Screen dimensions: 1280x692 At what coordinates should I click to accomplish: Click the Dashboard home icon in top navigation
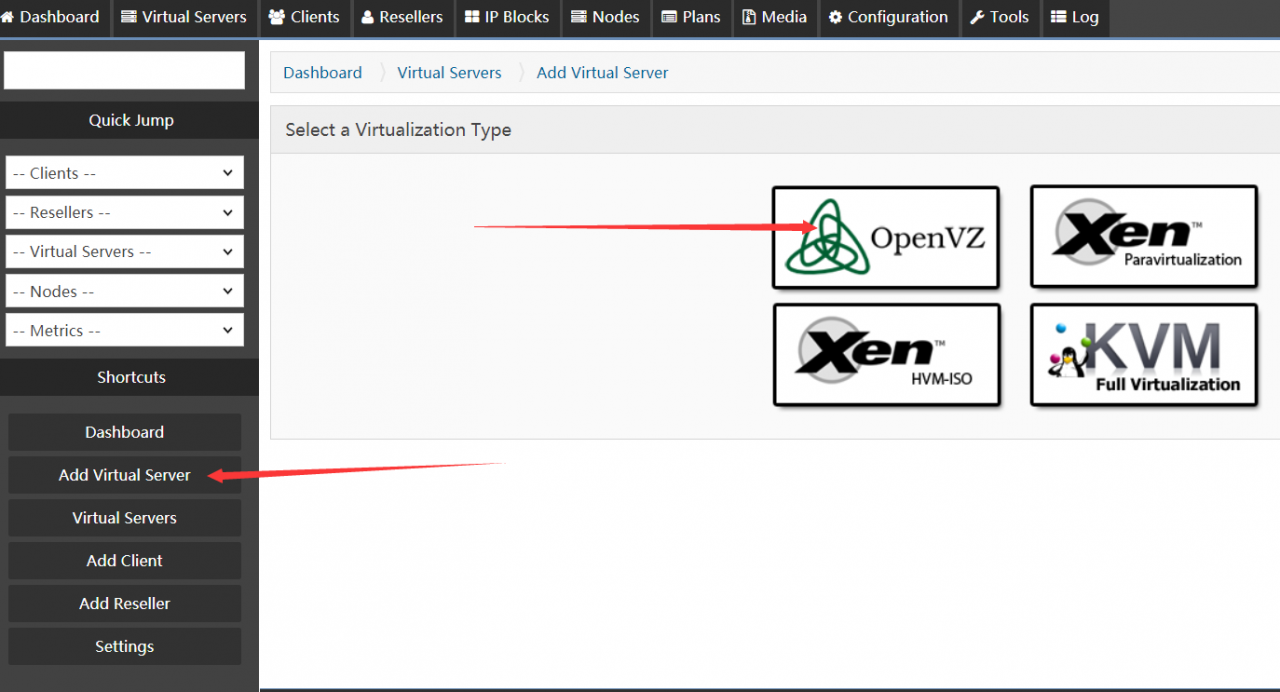[x=7, y=17]
